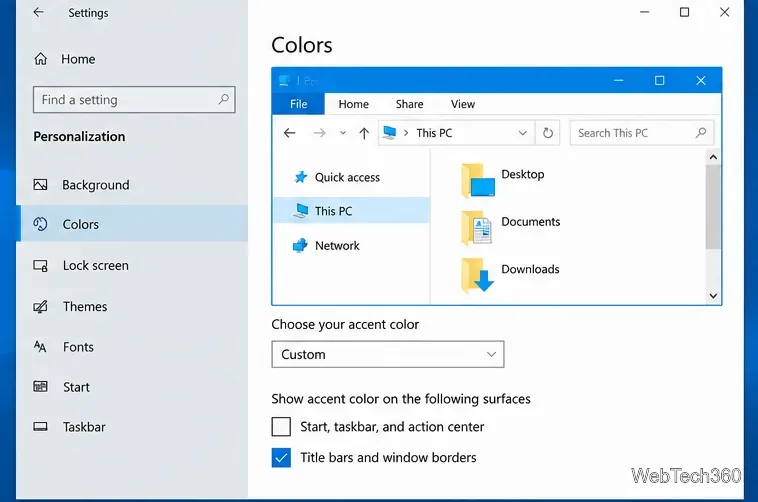
Task: Open Background personalization settings
Action: (131, 185)
